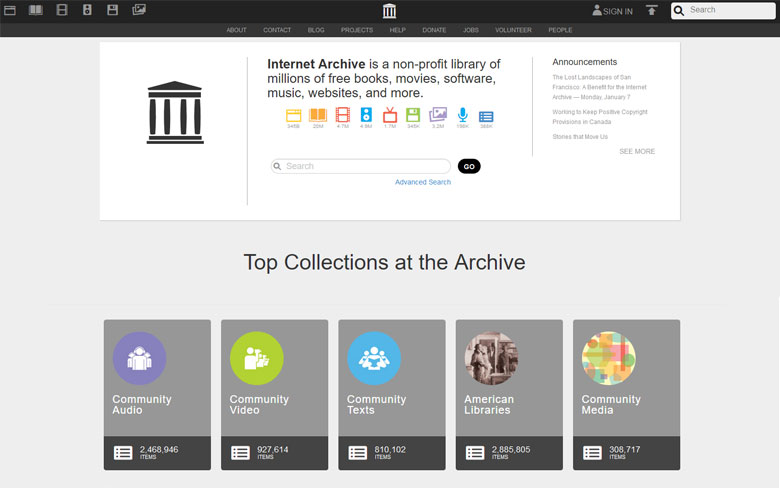780x488 pixels.
Task: Click the texts book icon in top bar
Action: coord(36,10)
